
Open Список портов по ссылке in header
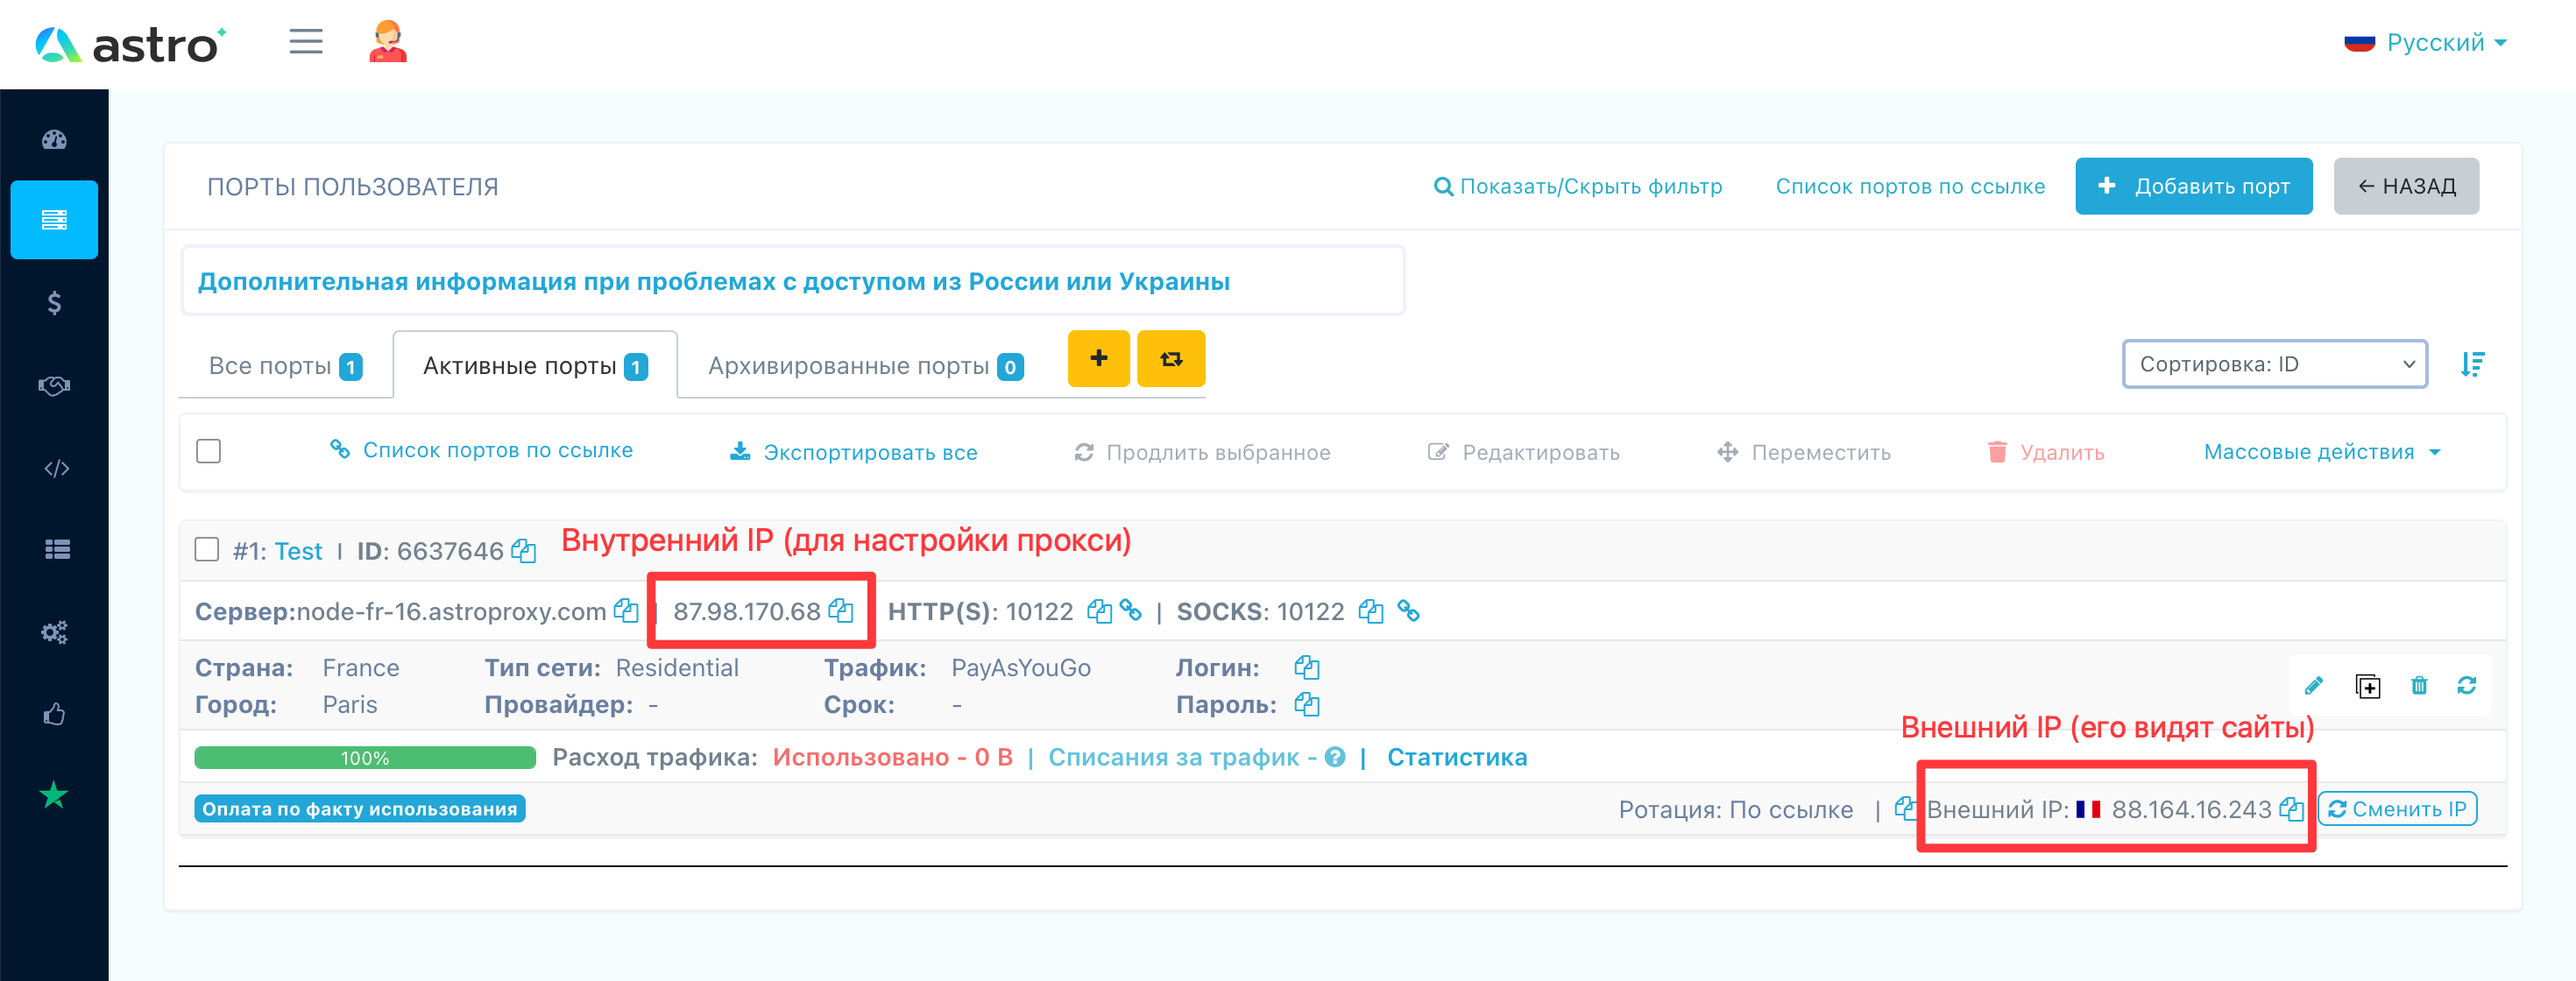[x=1910, y=186]
